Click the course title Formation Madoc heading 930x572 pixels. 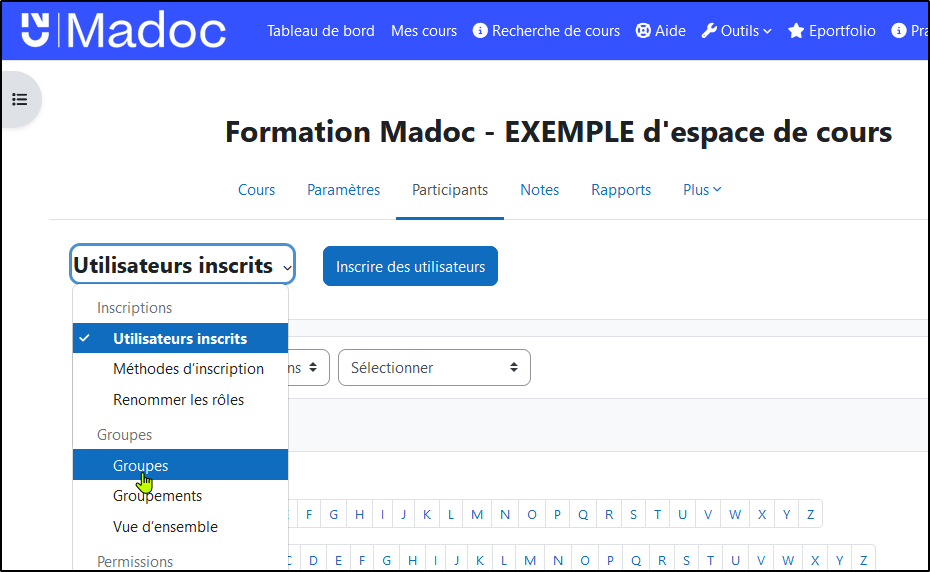tap(559, 132)
